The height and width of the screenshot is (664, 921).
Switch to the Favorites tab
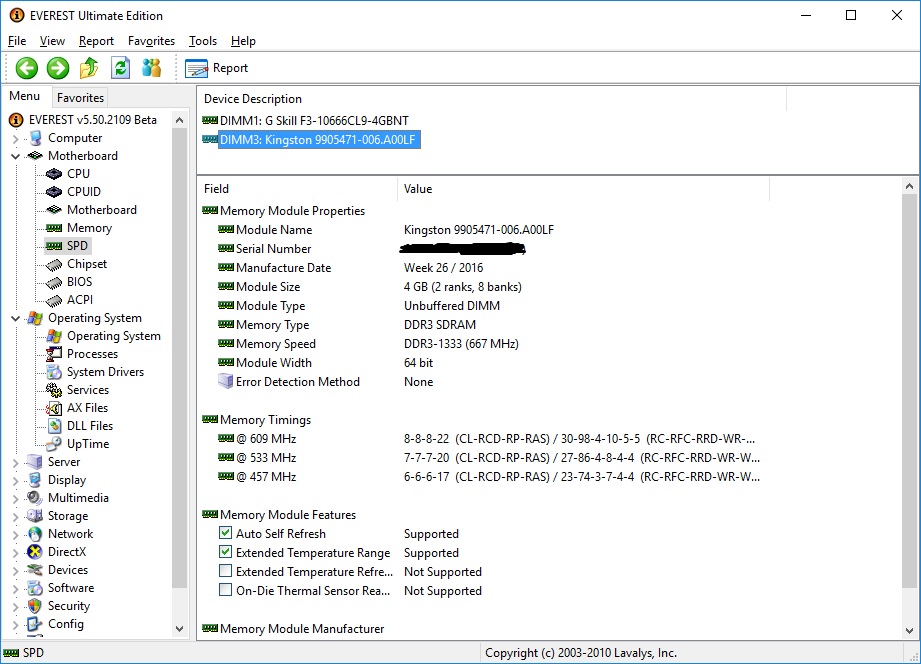pos(80,98)
